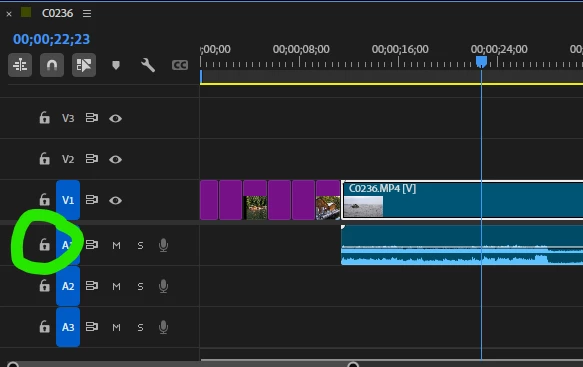Target track V3 label
The width and height of the screenshot is (583, 367).
[x=68, y=118]
